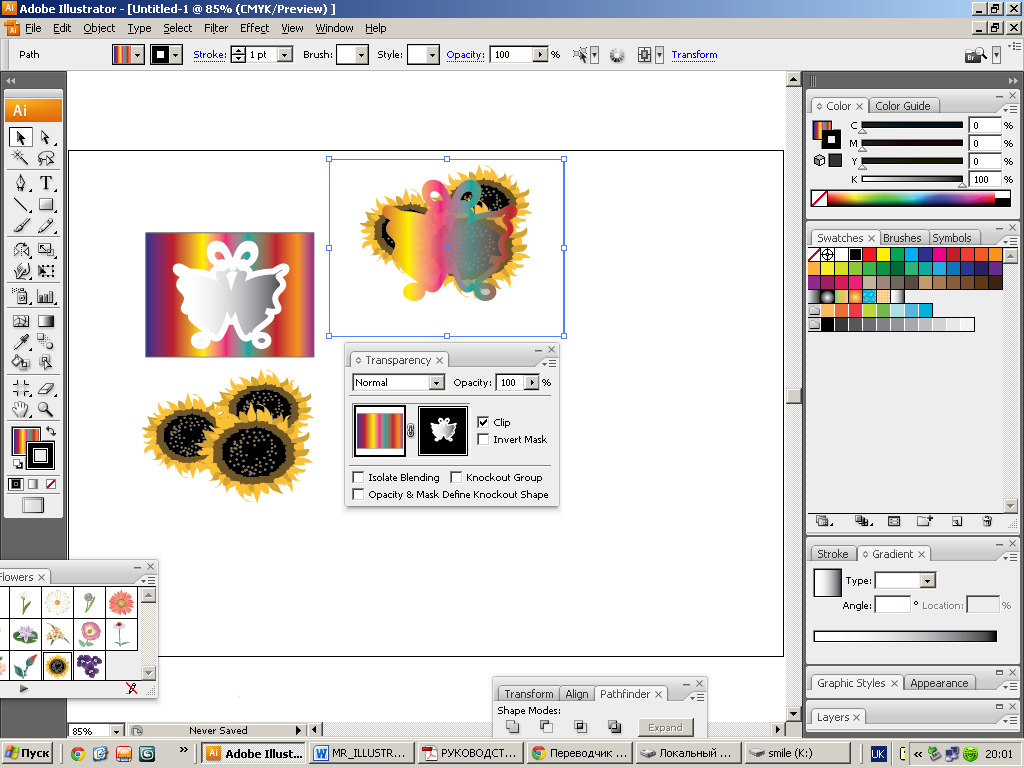This screenshot has width=1024, height=768.
Task: Open the Brush dropdown in control bar
Action: 361,55
